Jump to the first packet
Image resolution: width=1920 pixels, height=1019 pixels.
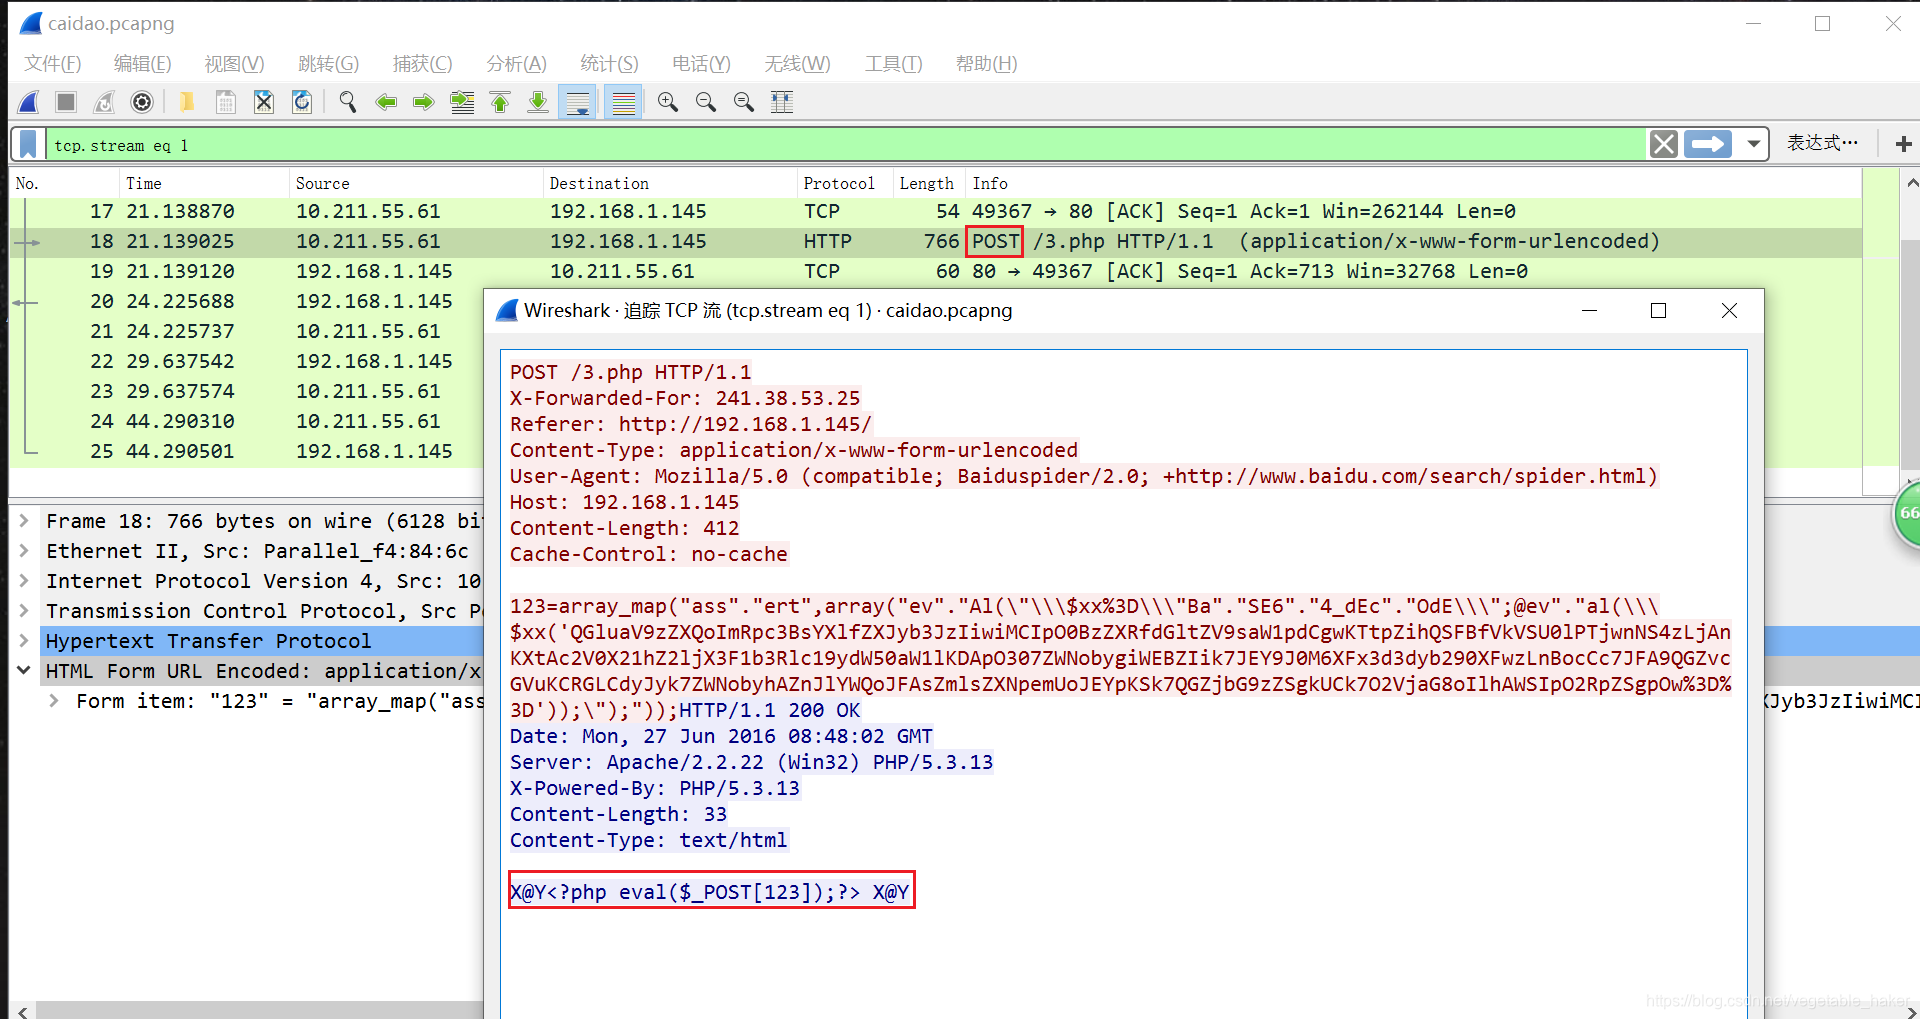(500, 102)
